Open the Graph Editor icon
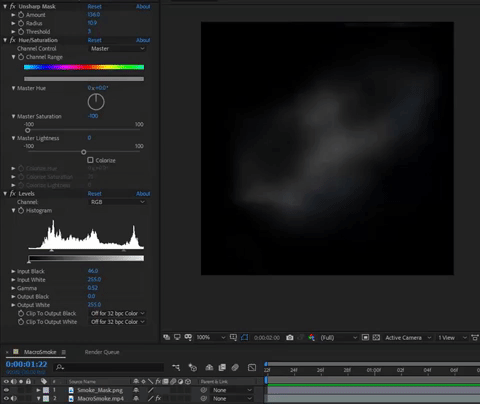The image size is (480, 404). point(252,367)
